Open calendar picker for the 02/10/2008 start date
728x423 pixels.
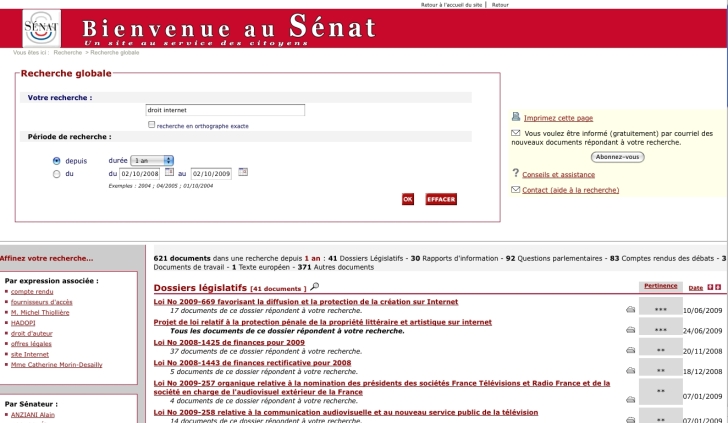[169, 172]
